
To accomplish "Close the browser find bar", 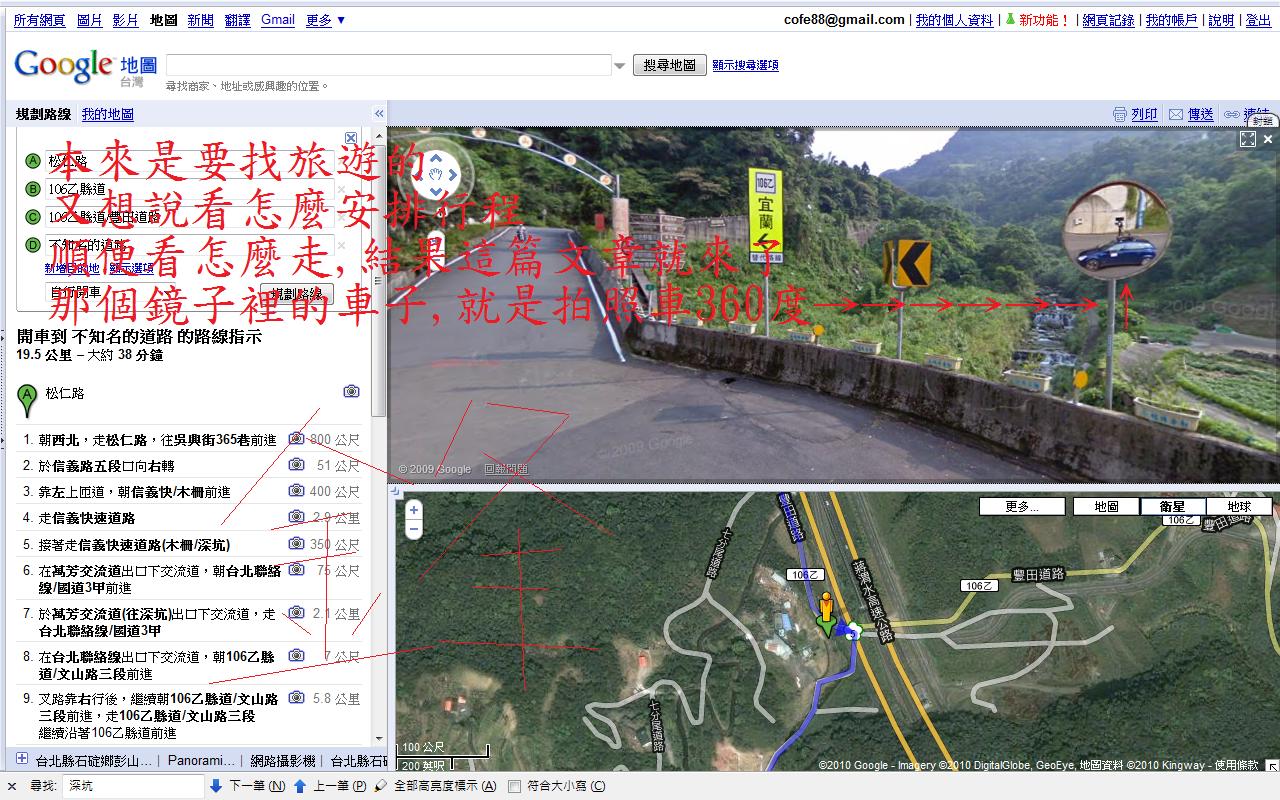I will pos(12,786).
